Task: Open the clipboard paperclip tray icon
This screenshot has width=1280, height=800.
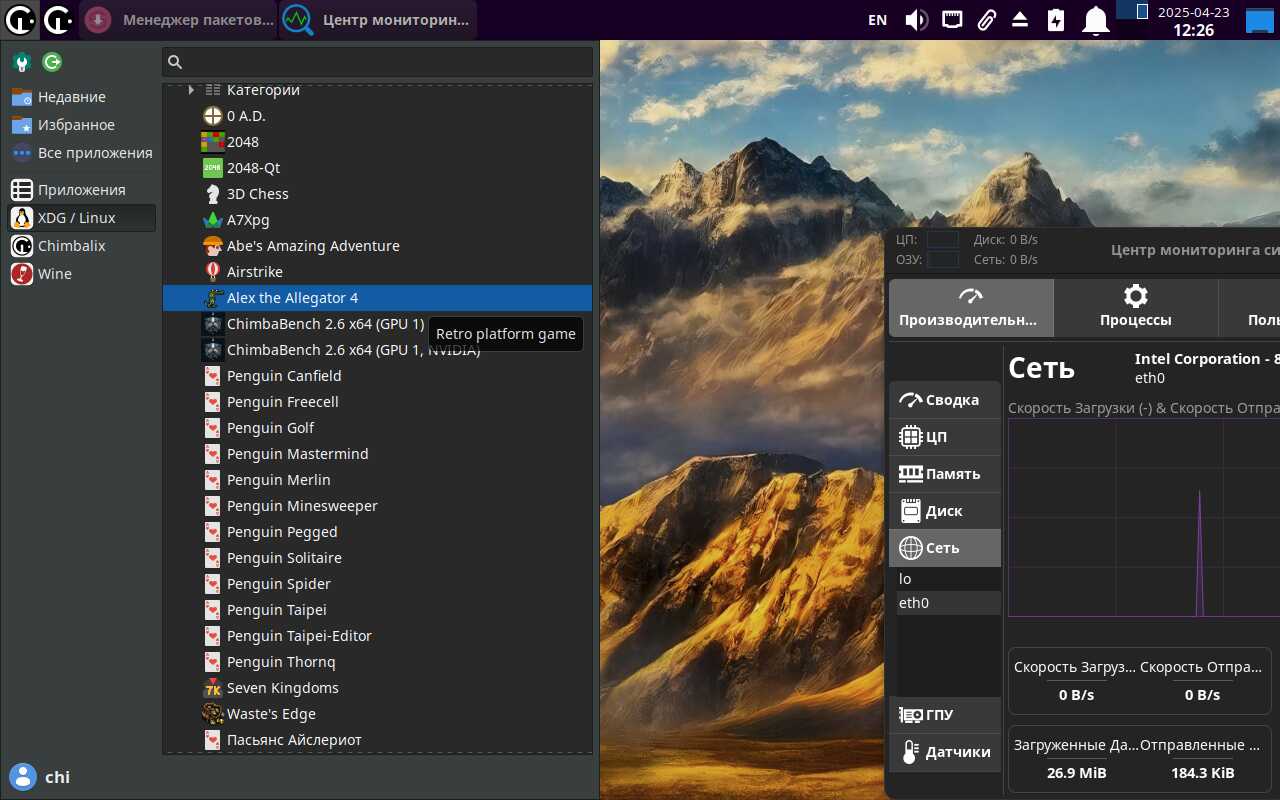Action: [987, 20]
